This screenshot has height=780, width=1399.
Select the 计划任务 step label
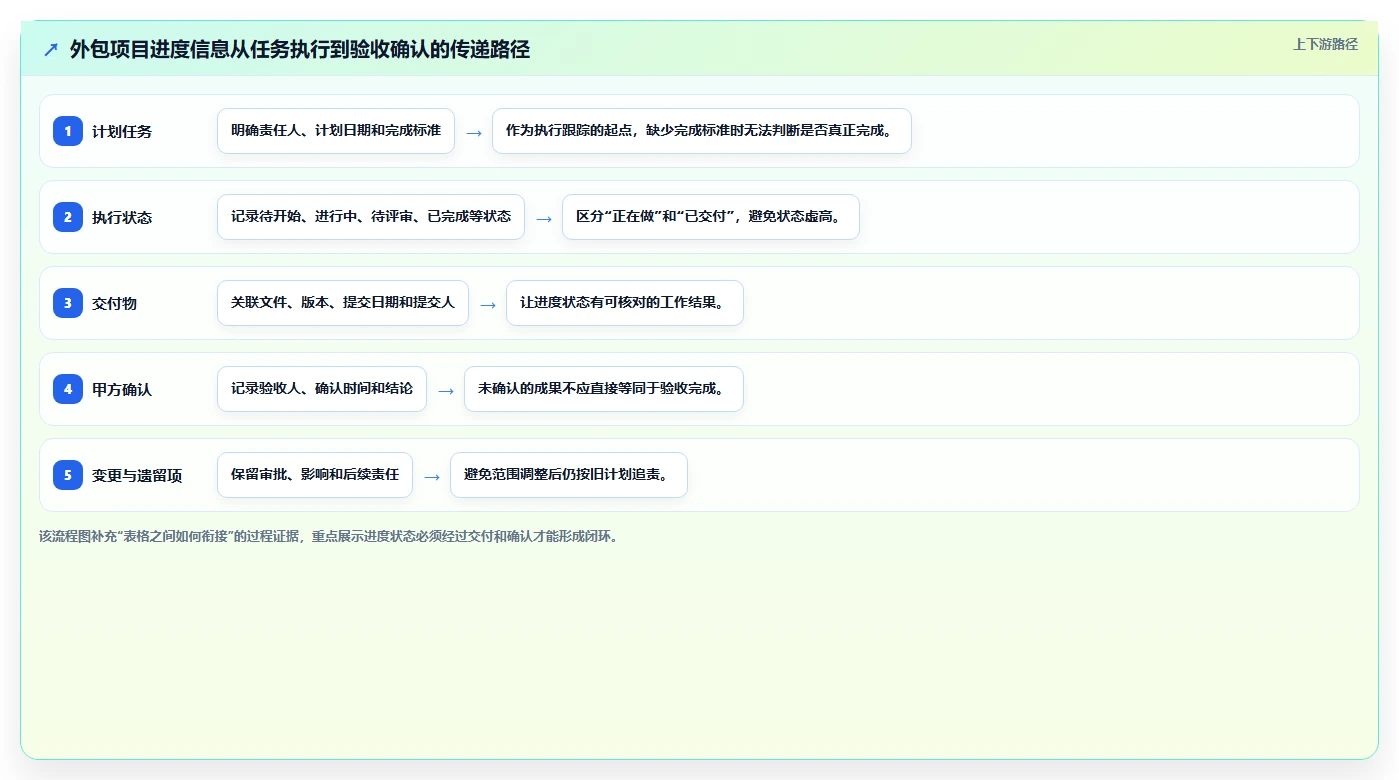tap(122, 131)
